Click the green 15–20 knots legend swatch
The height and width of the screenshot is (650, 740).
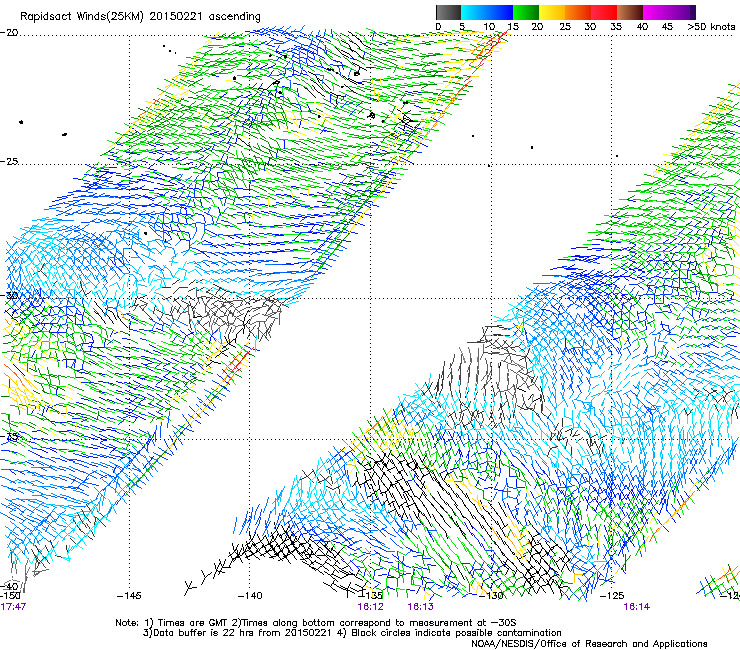pos(526,12)
